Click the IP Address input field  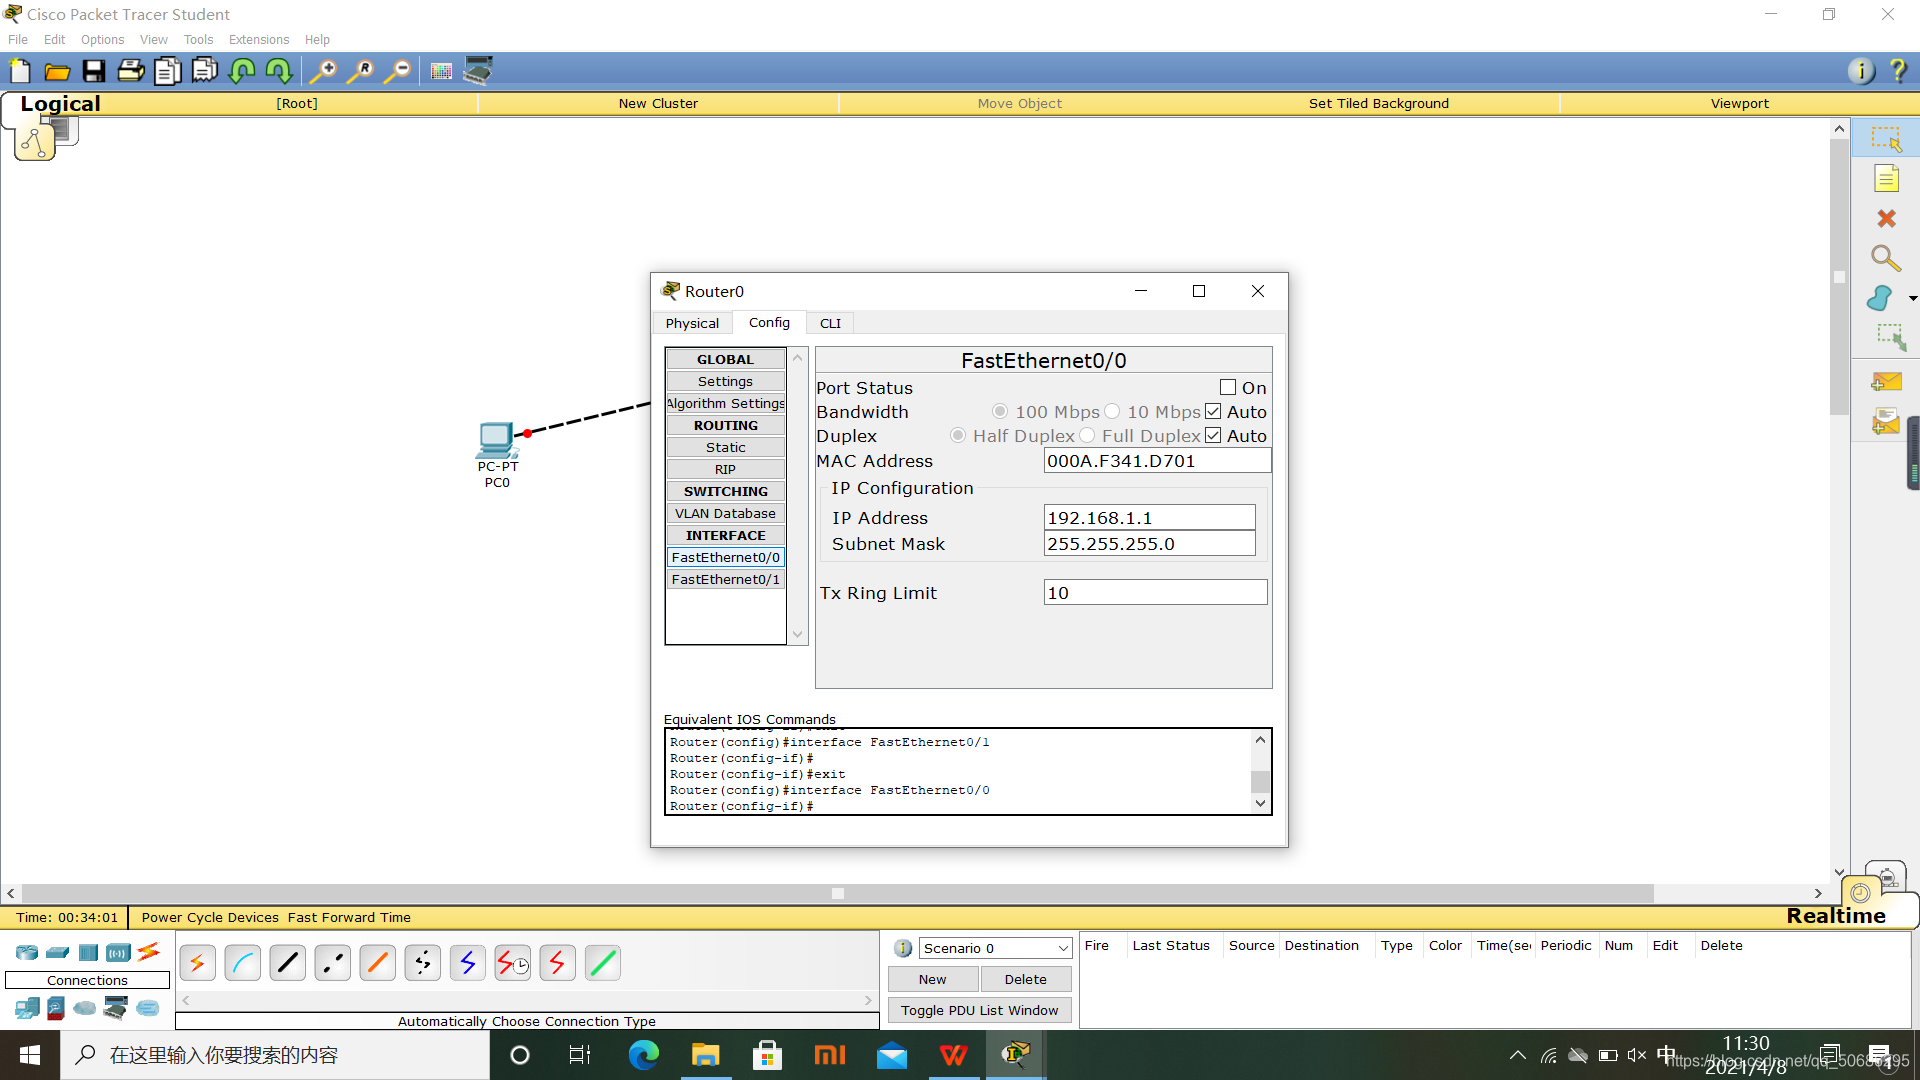pos(1148,518)
